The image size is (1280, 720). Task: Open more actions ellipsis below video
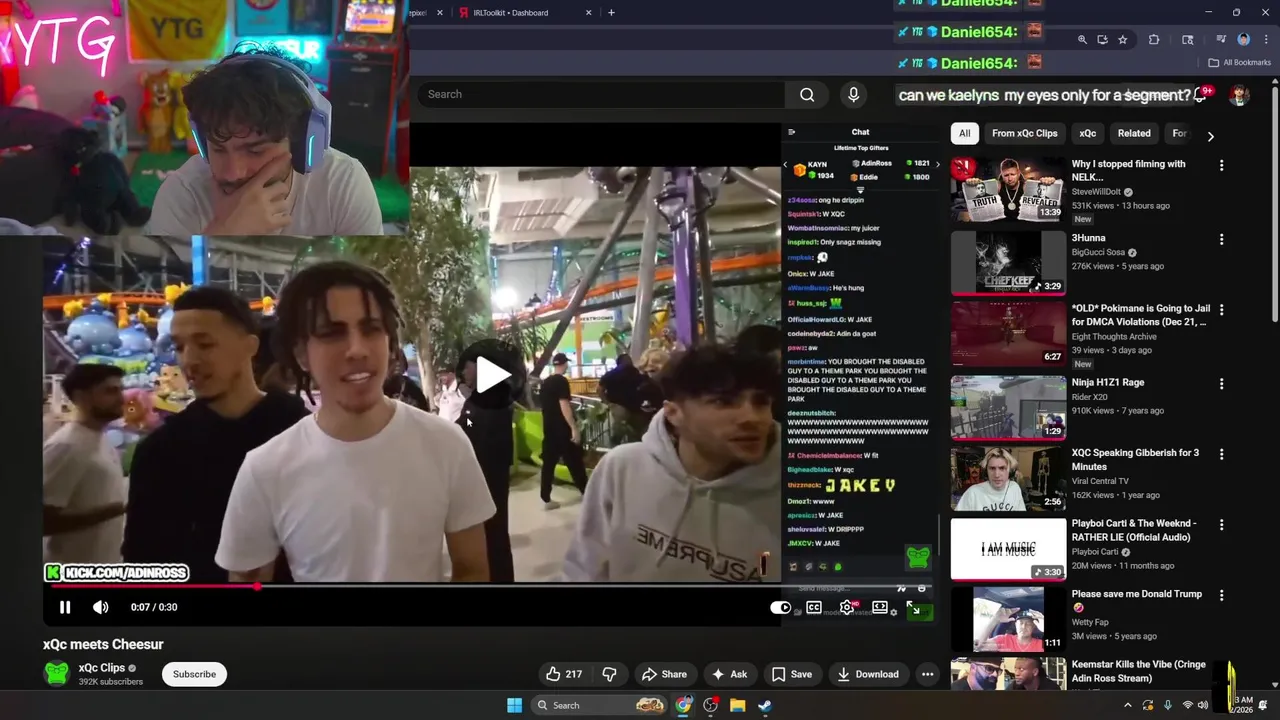coord(927,674)
